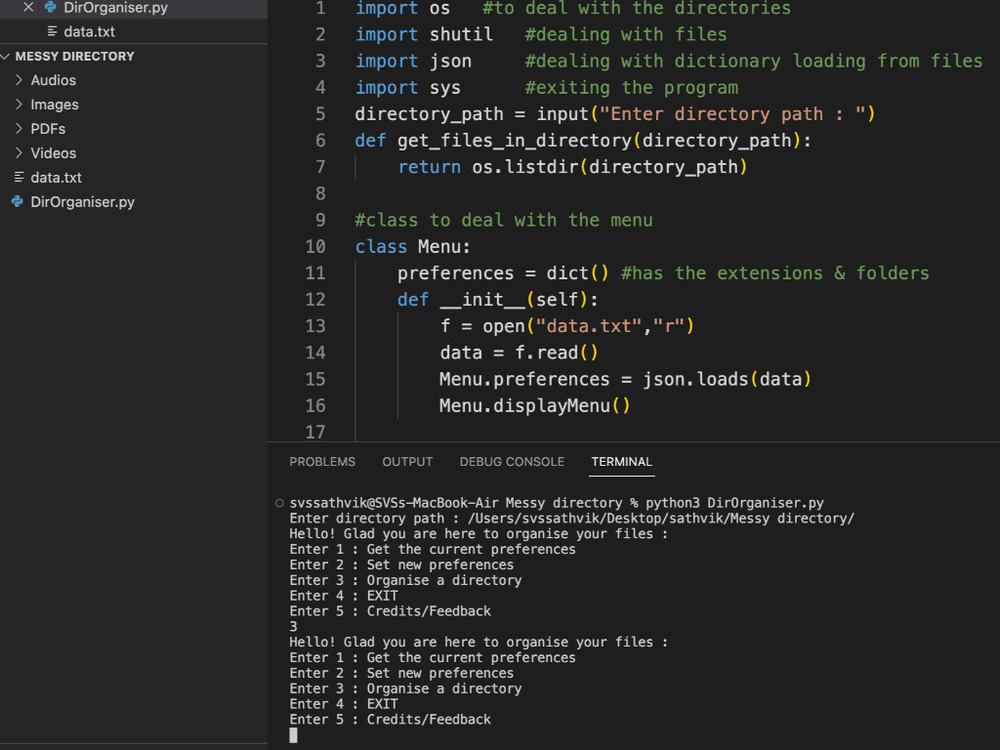This screenshot has height=750, width=1000.
Task: Select the Images folder name
Action: click(x=55, y=105)
